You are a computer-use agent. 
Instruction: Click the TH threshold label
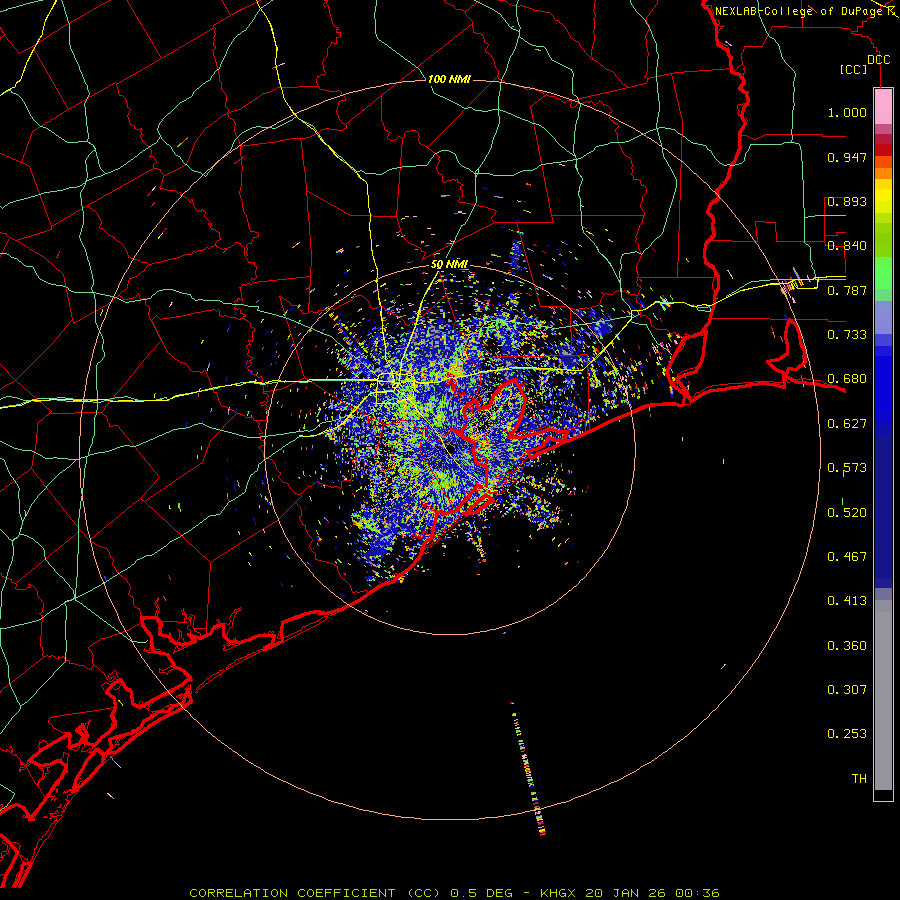859,779
